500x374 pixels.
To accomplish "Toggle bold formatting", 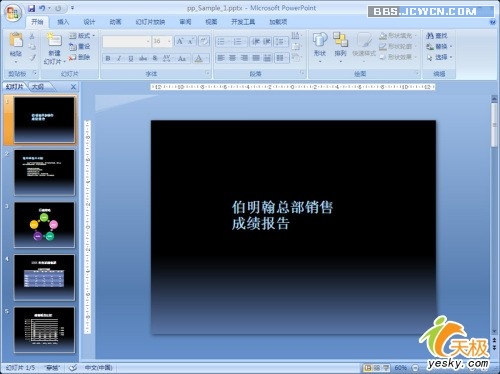I will [108, 58].
